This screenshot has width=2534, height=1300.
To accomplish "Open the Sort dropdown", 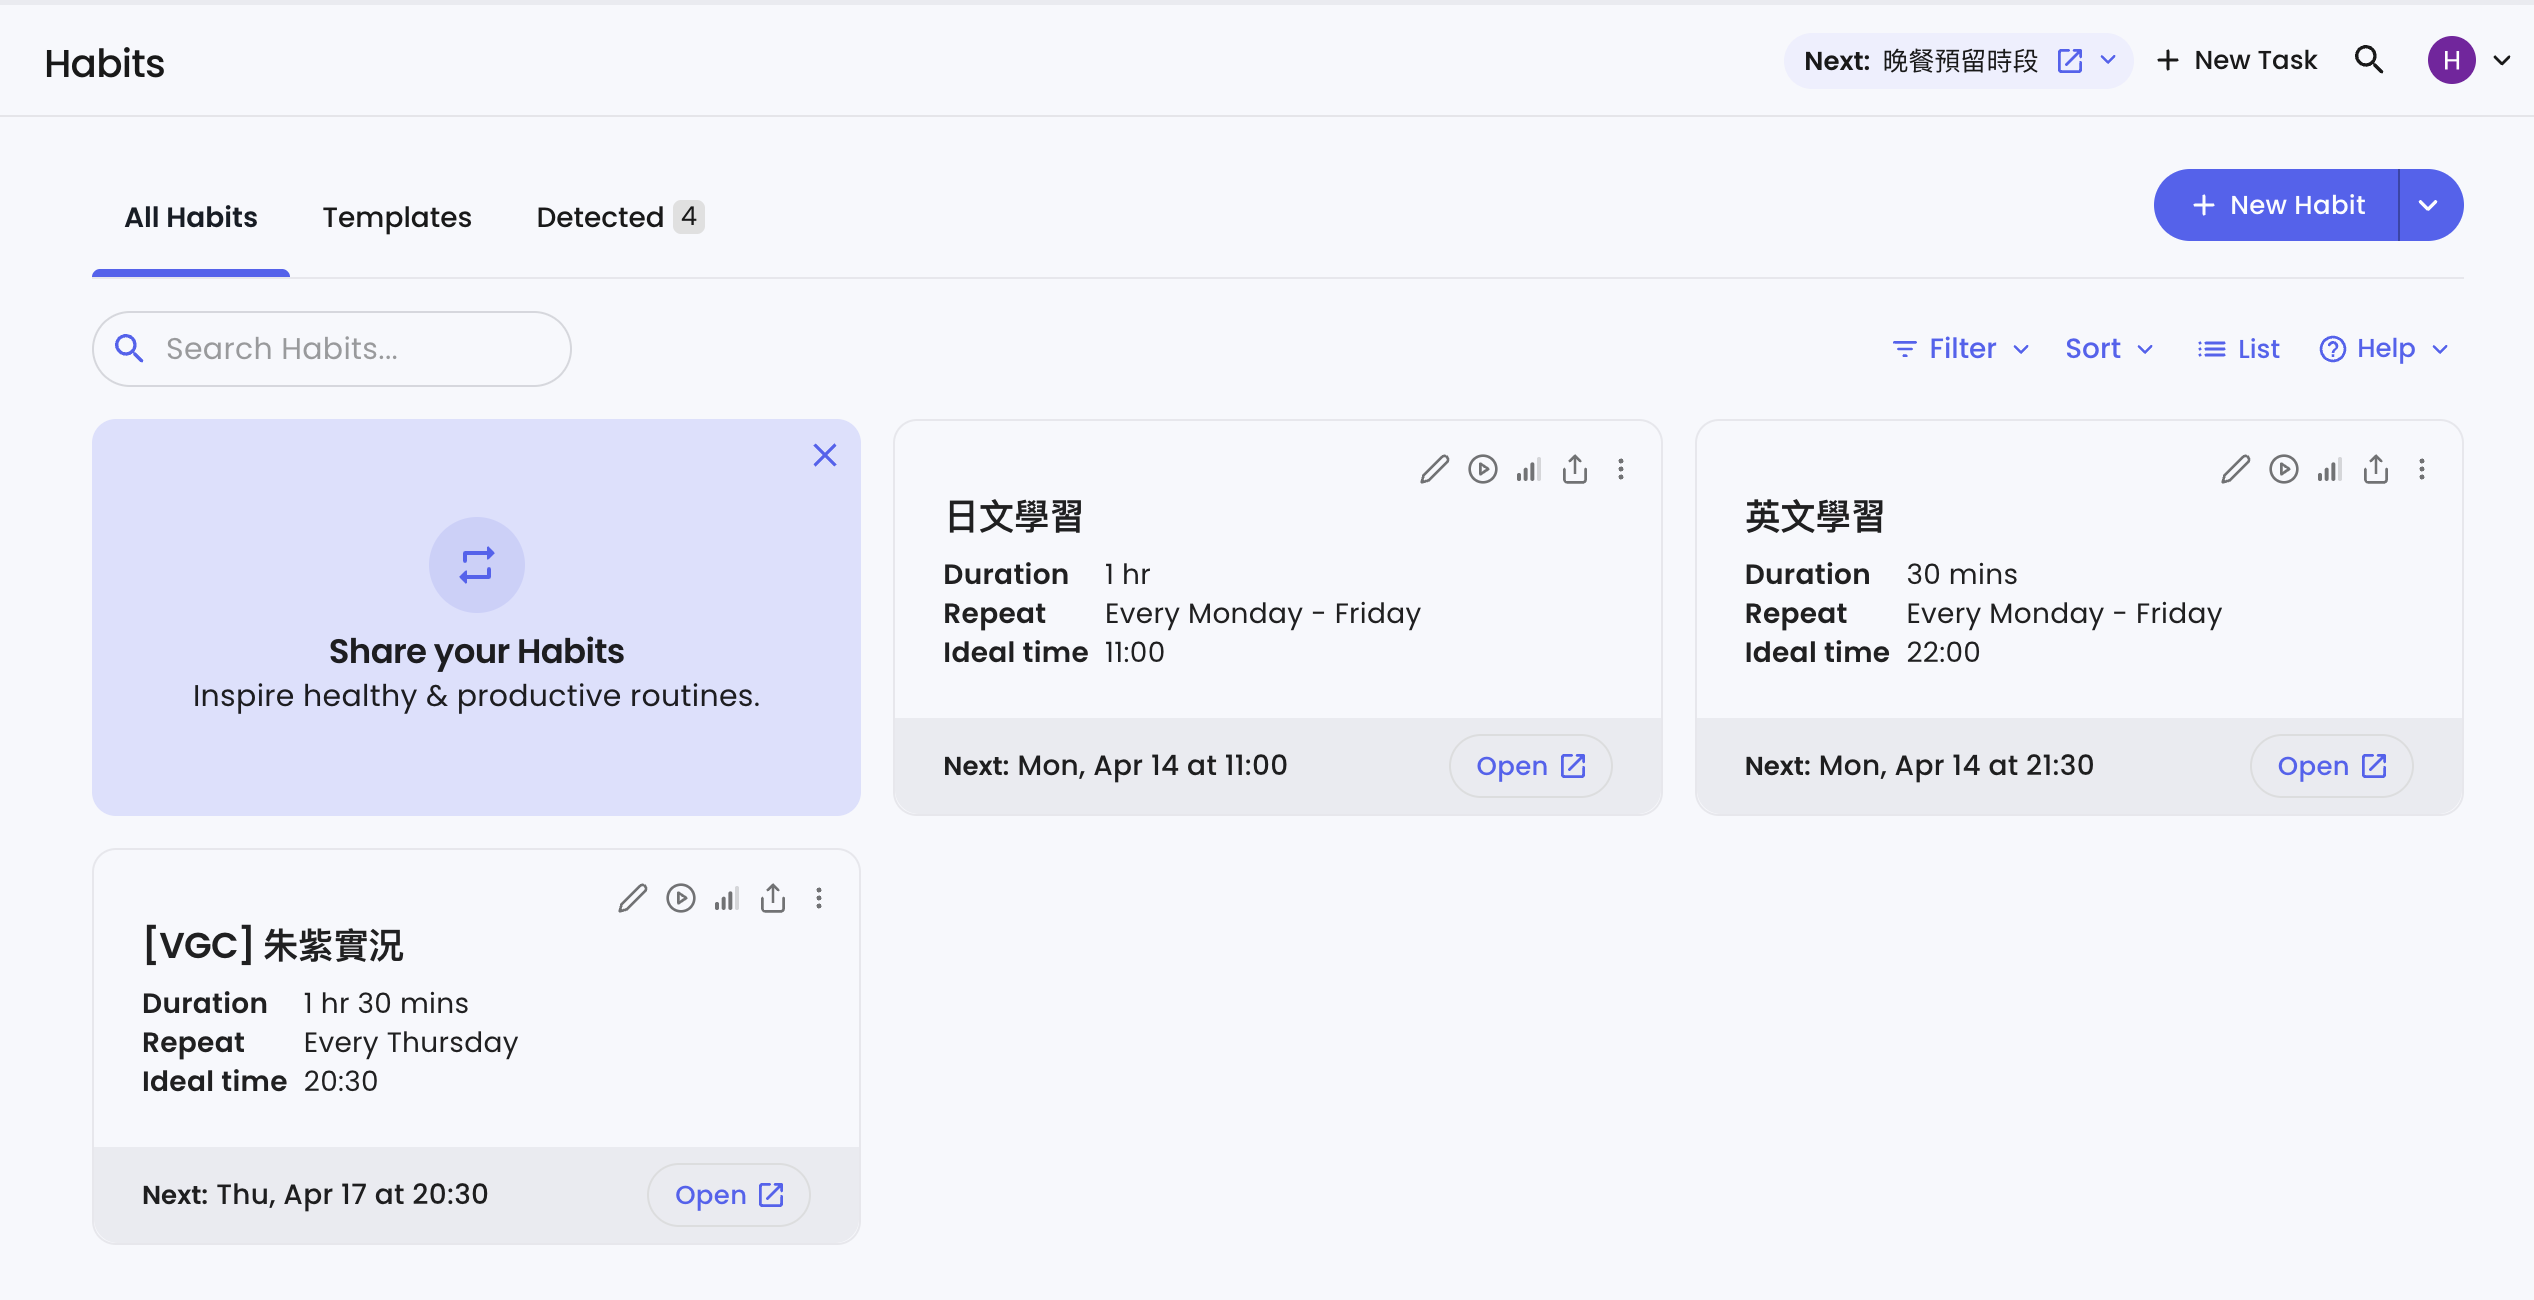I will click(2108, 349).
